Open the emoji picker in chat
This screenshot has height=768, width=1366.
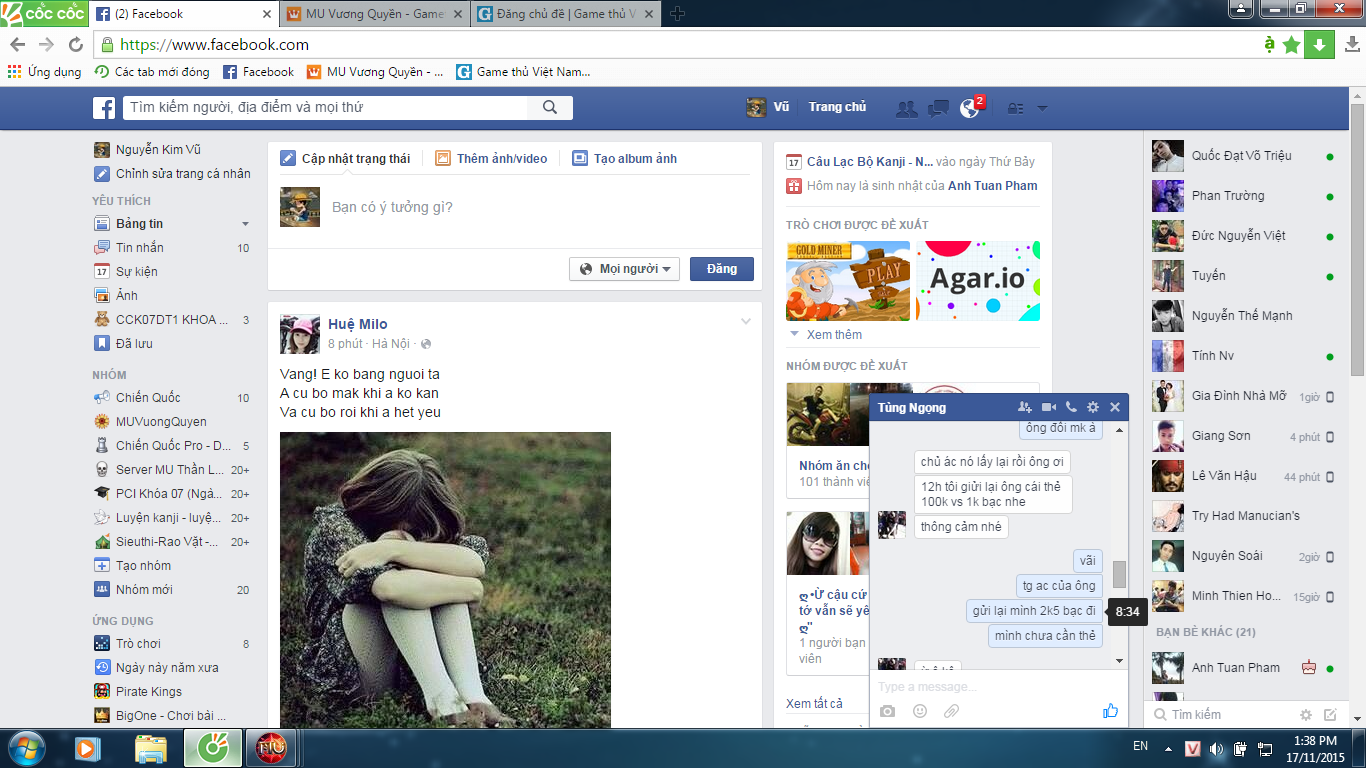click(919, 711)
